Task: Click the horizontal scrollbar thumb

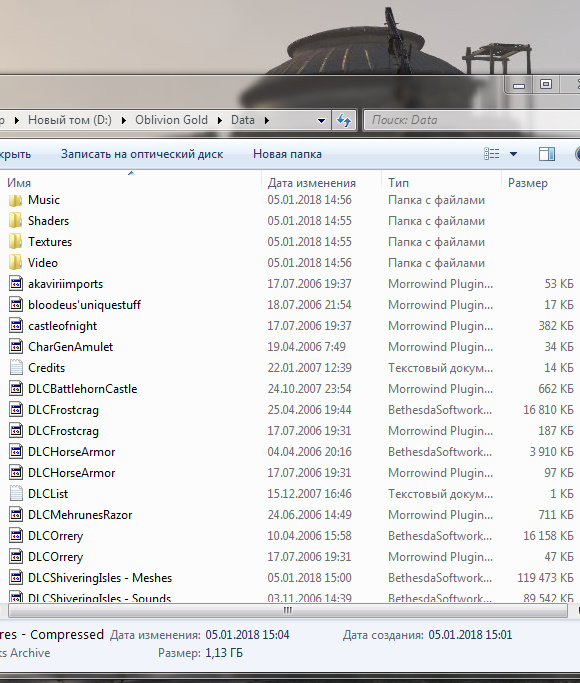Action: [x=288, y=611]
